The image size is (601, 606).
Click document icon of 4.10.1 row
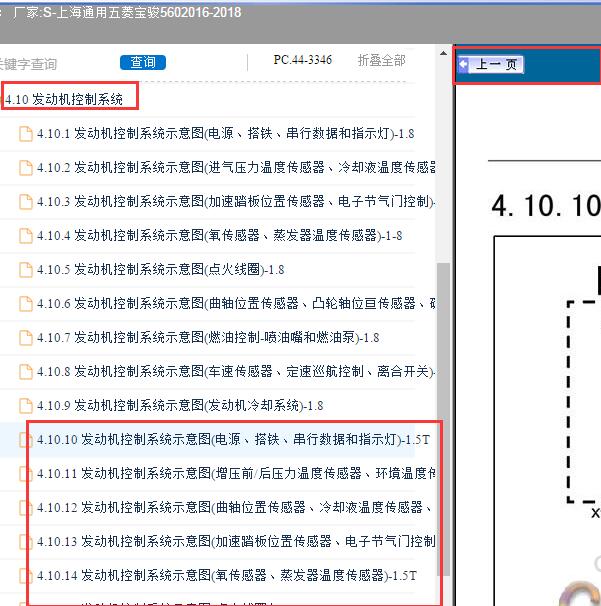pyautogui.click(x=26, y=134)
